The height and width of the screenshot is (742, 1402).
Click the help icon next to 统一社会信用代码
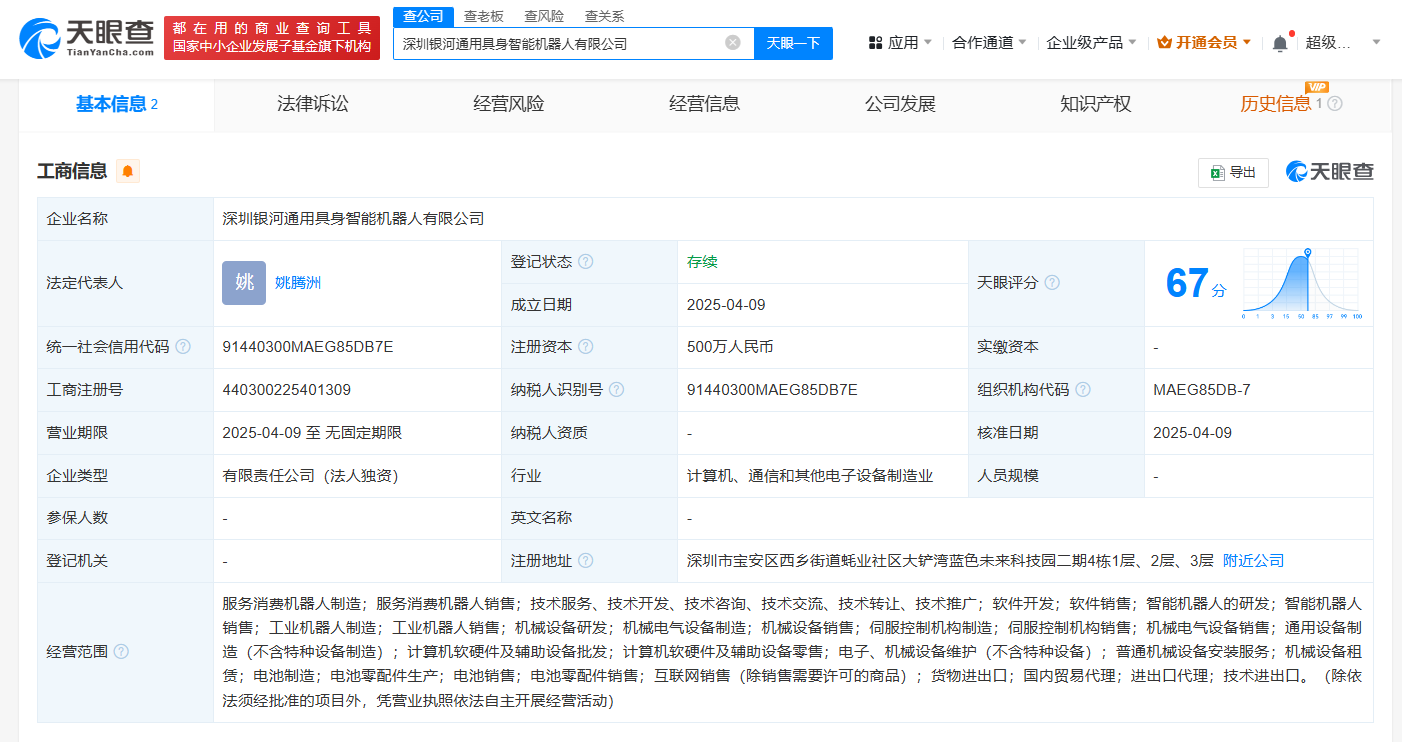[183, 347]
